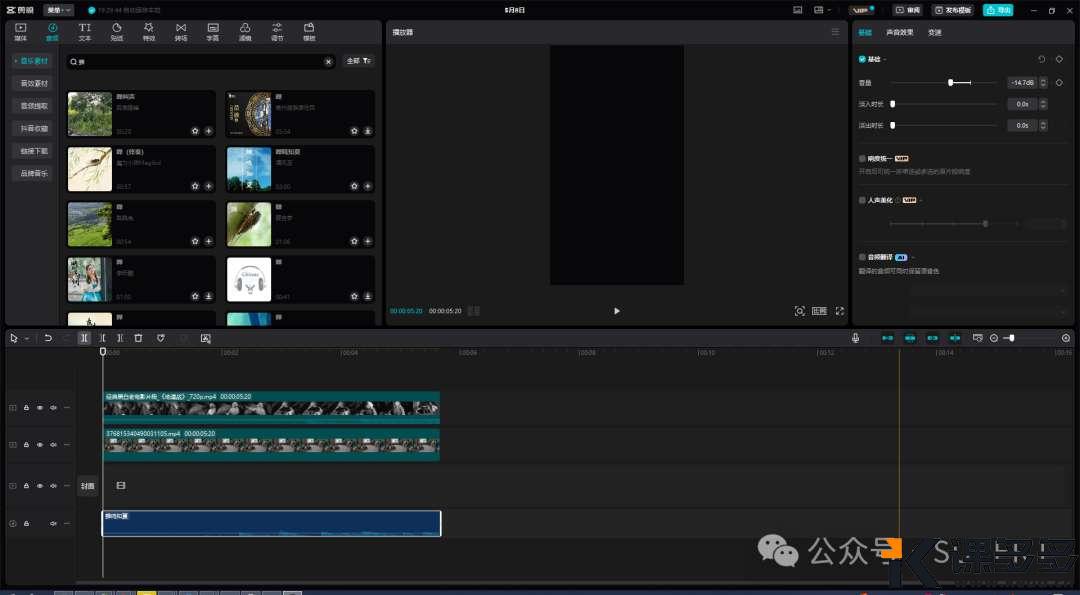This screenshot has width=1080, height=595.
Task: Click the fullscreen icon in player panel
Action: (x=839, y=311)
